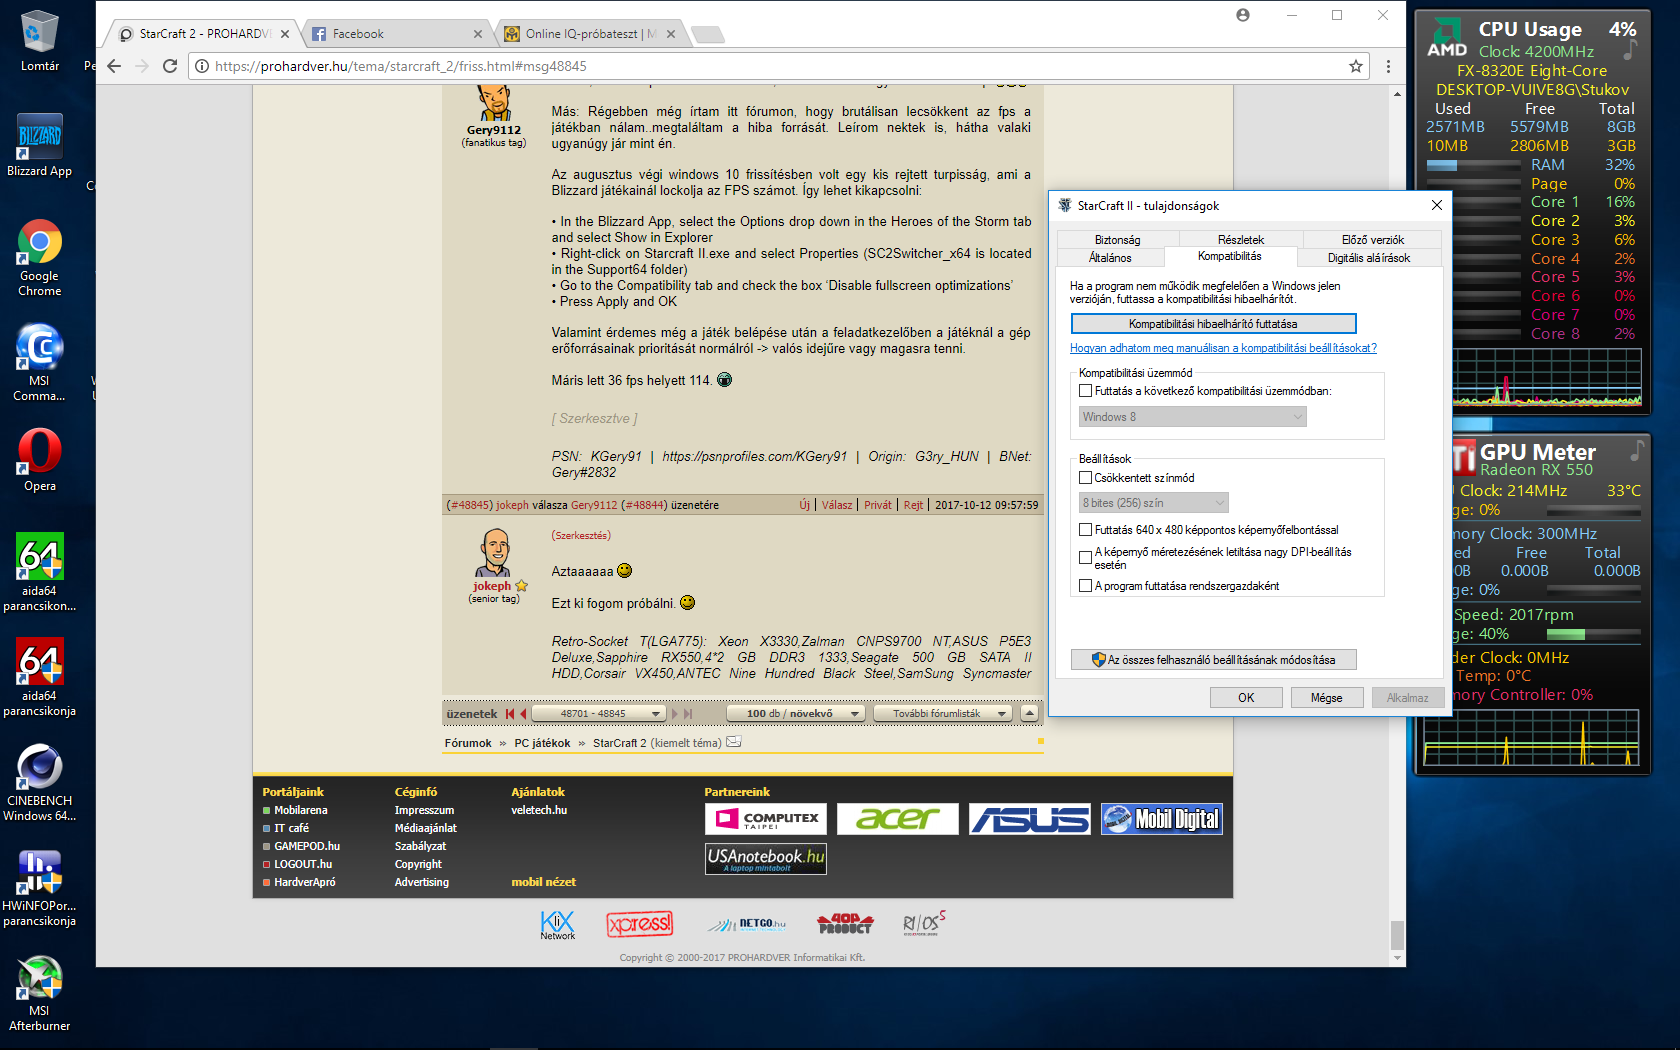Switch to the Biztonság tab

(1118, 240)
